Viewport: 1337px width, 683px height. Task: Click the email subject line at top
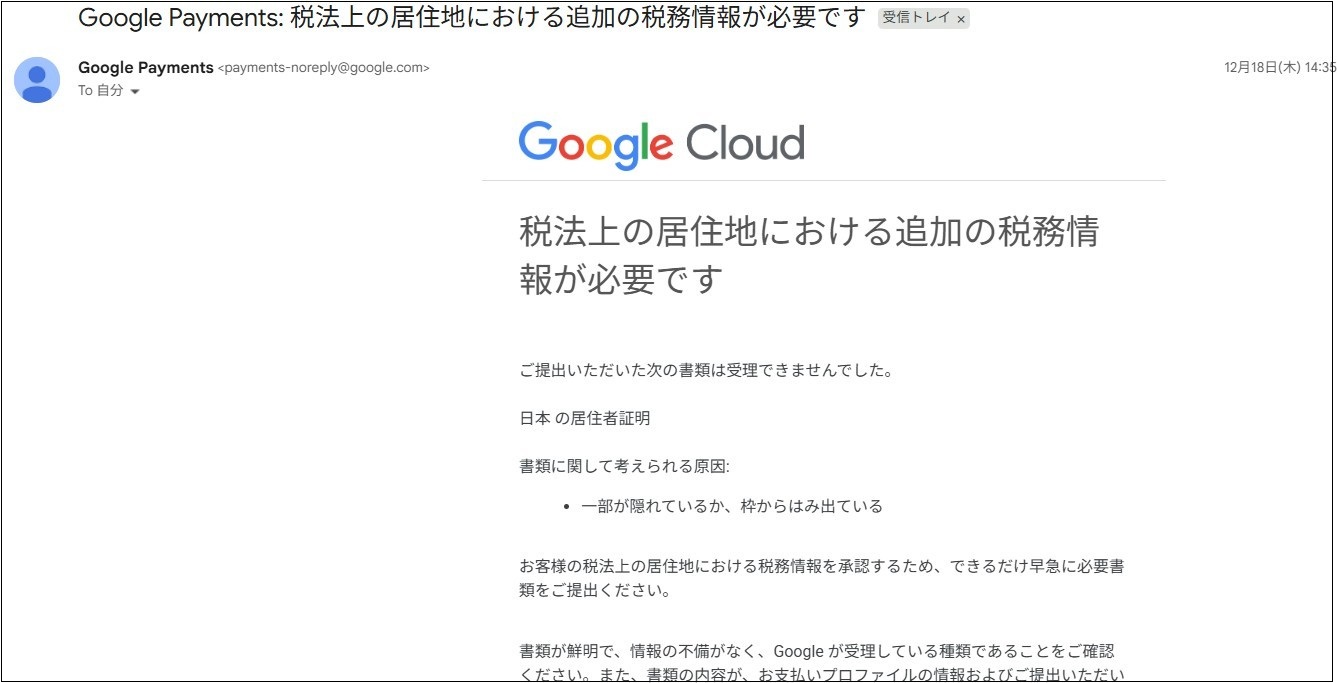click(x=470, y=18)
